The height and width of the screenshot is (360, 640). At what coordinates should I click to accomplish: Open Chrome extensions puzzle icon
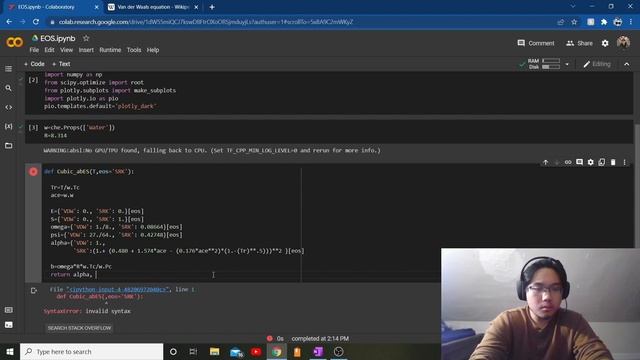(604, 22)
